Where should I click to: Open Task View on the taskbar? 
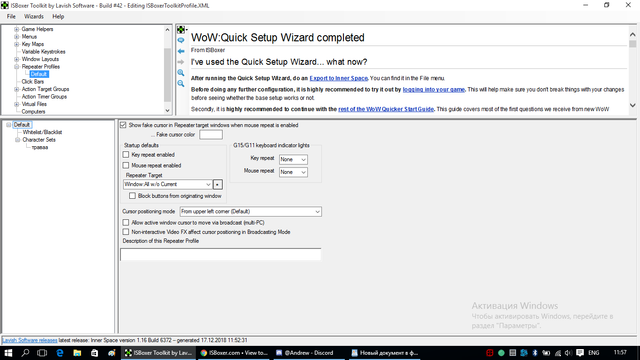(x=42, y=353)
